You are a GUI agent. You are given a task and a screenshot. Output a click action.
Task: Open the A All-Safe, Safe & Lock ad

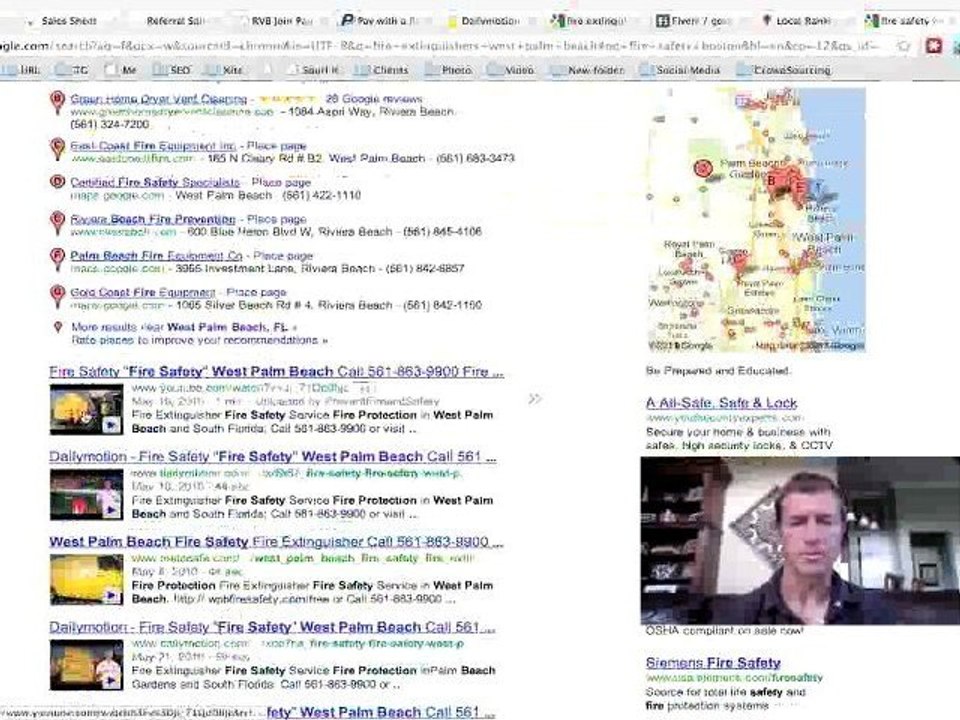click(722, 403)
